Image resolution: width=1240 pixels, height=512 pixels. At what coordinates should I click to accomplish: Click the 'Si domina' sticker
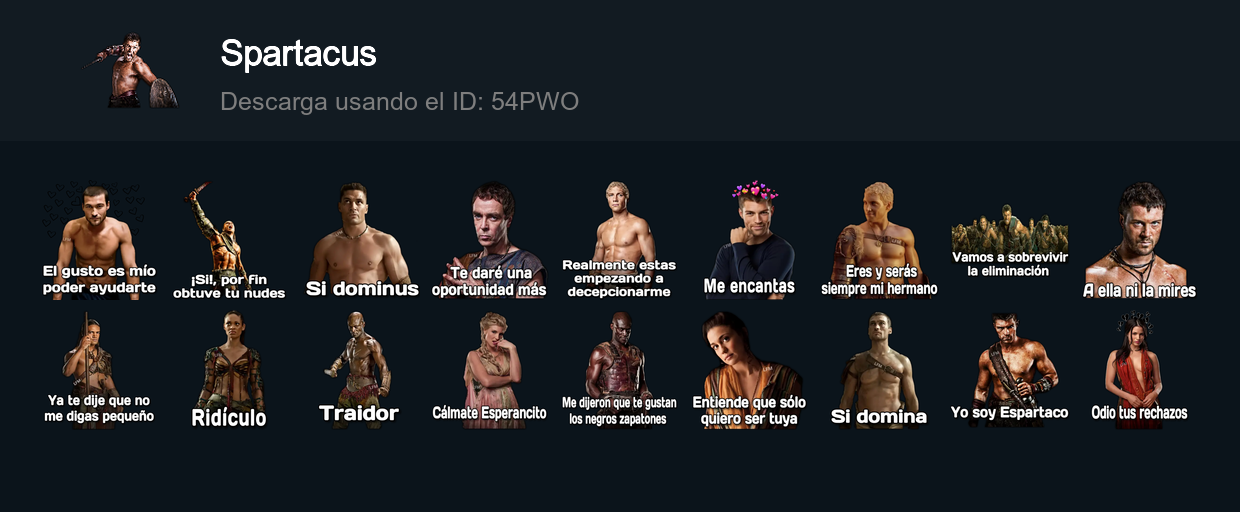(x=879, y=371)
